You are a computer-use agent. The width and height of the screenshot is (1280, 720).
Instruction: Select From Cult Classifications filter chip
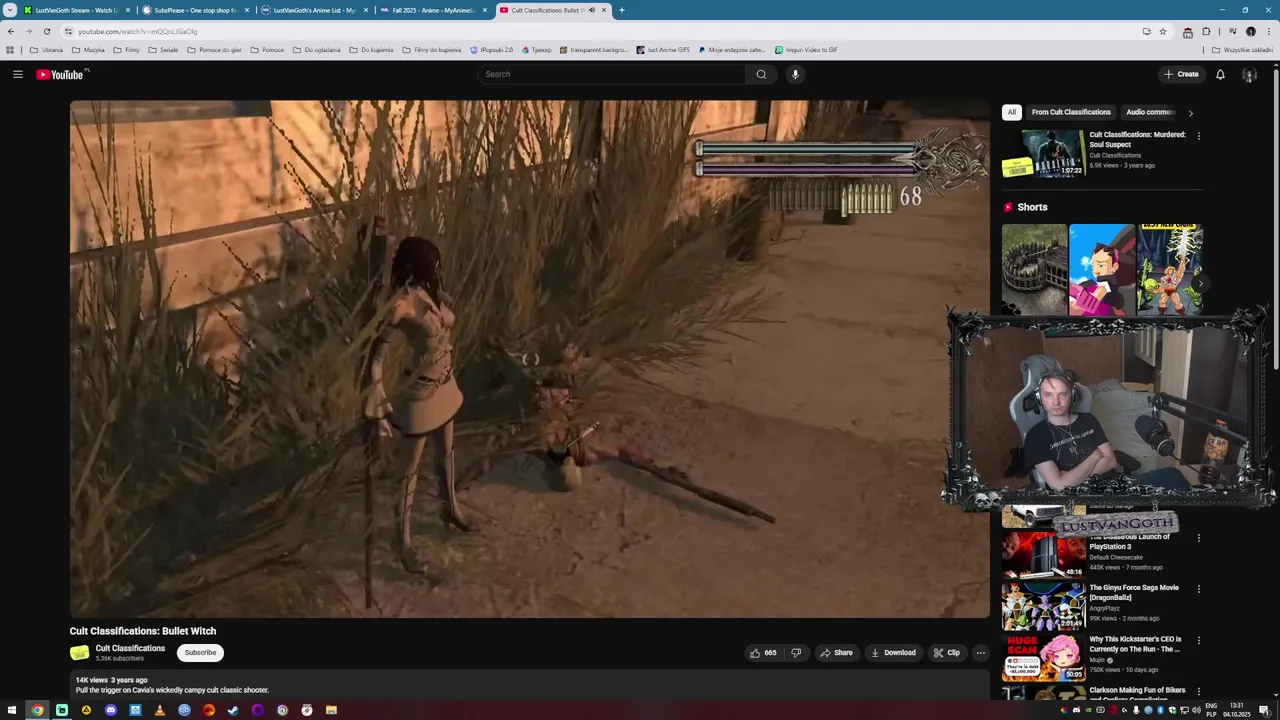tap(1071, 112)
